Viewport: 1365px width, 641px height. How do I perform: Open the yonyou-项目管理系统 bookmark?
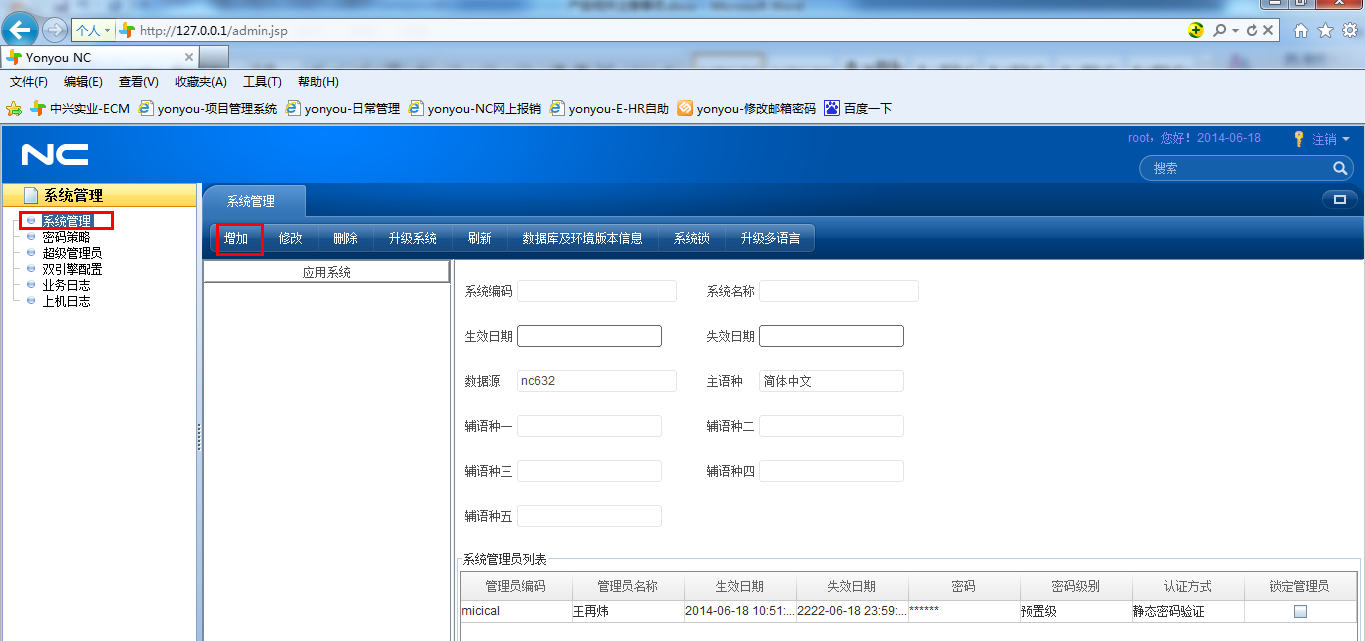208,108
